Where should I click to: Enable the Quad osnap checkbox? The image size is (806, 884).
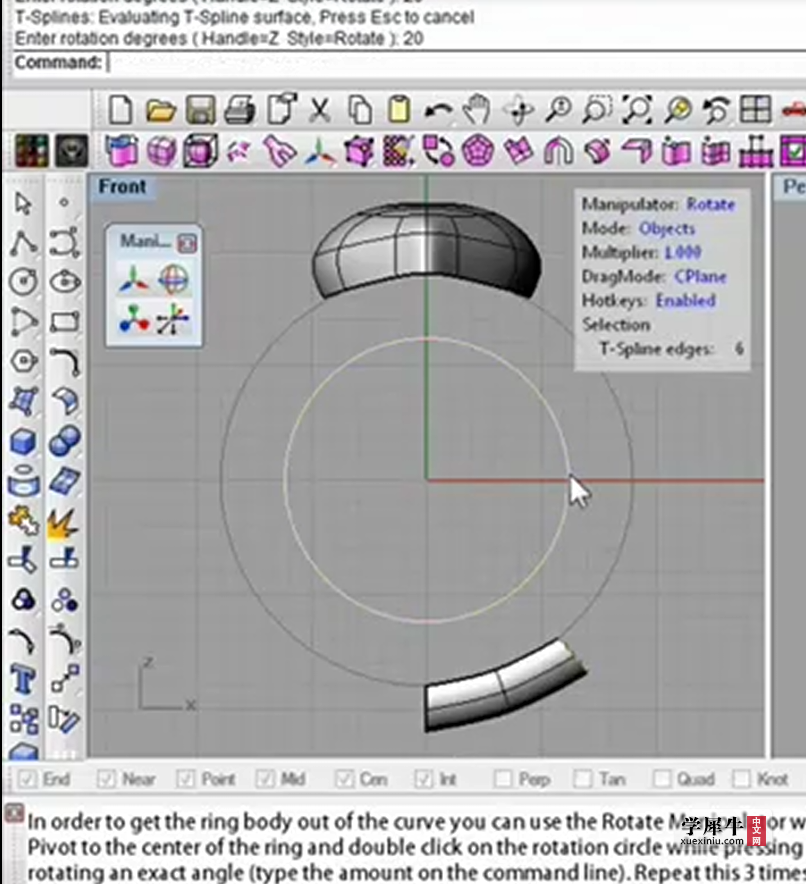click(x=662, y=779)
